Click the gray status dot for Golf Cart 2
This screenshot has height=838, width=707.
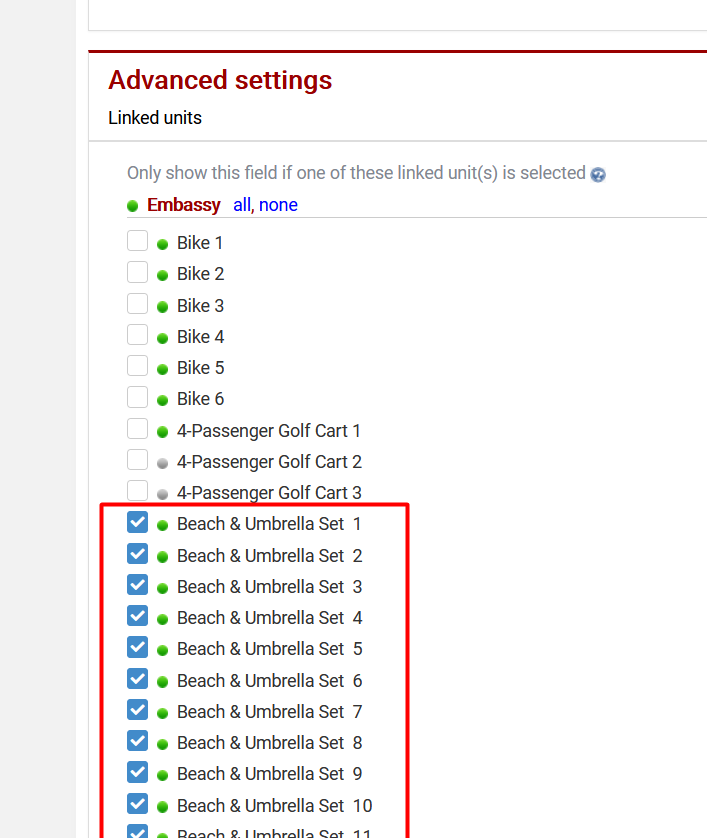(x=162, y=463)
